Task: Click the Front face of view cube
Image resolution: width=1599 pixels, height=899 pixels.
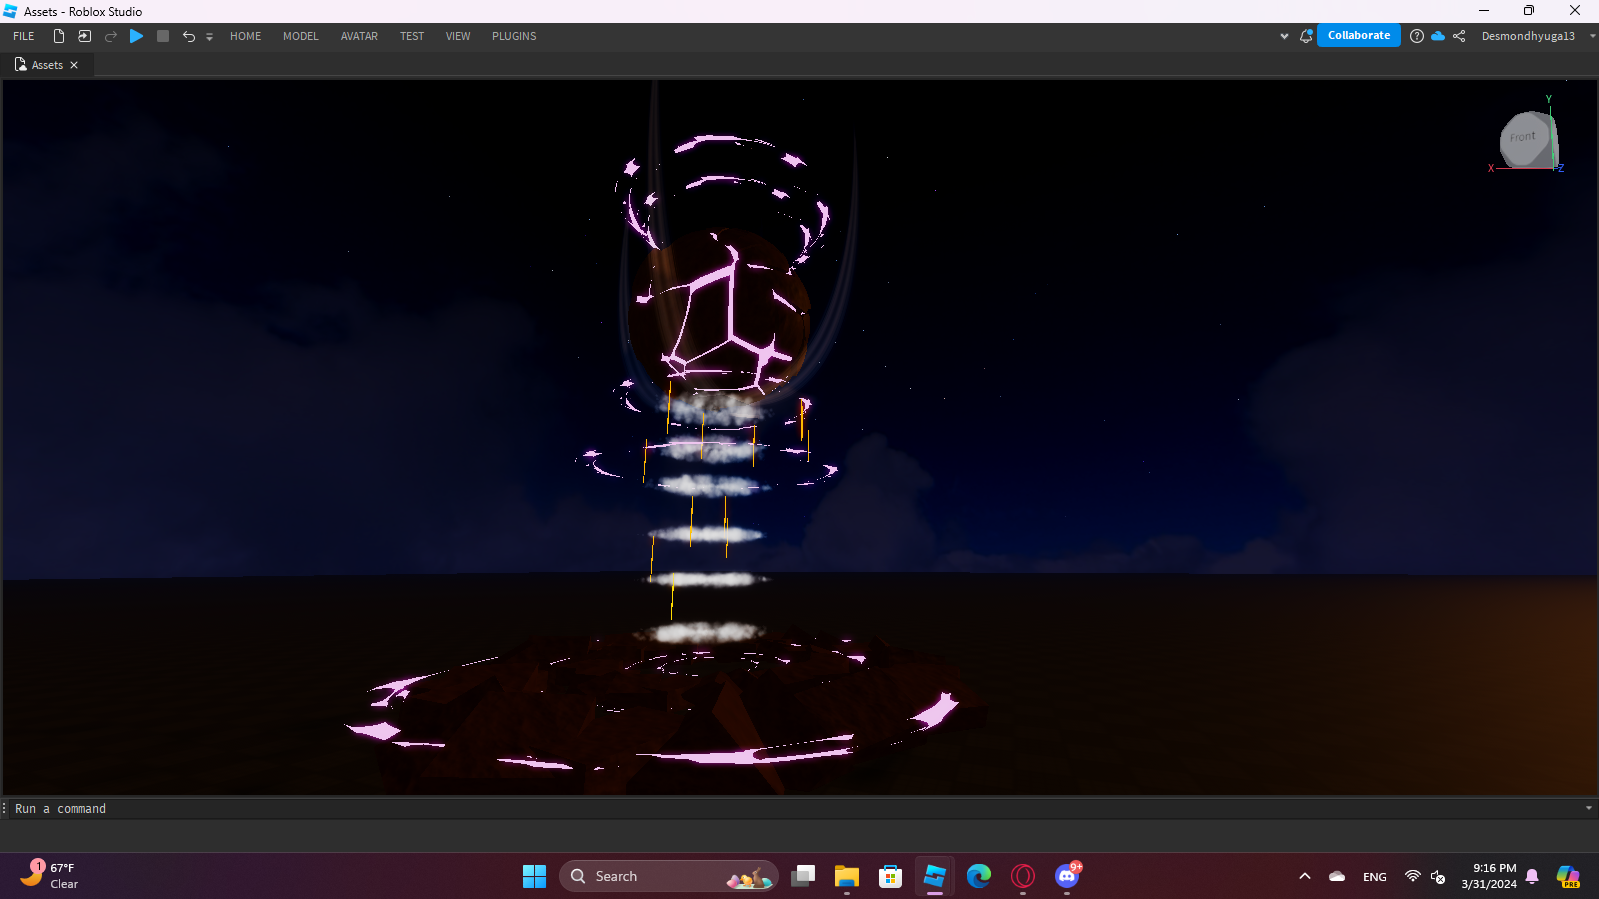Action: (1523, 137)
